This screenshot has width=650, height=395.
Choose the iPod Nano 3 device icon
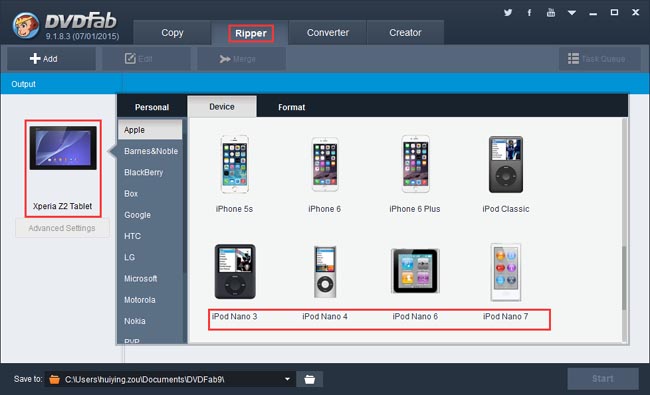pyautogui.click(x=235, y=271)
